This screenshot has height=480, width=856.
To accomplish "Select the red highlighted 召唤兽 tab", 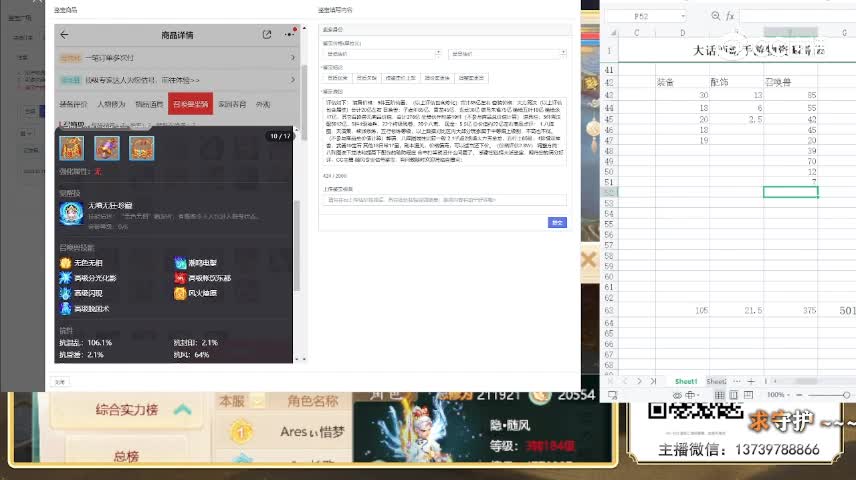I will click(191, 104).
